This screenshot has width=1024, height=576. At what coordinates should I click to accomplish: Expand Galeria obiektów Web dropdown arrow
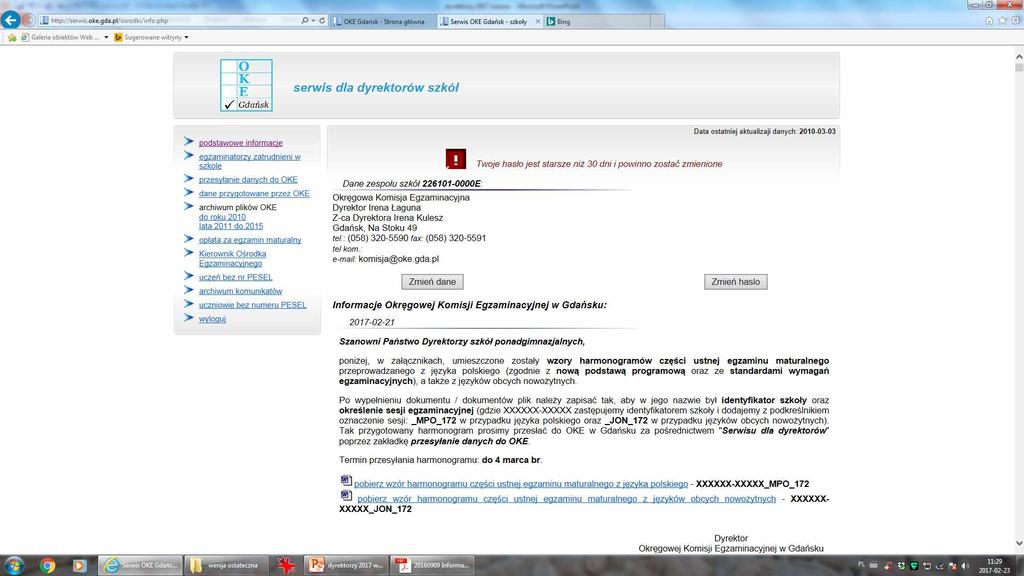pyautogui.click(x=106, y=37)
